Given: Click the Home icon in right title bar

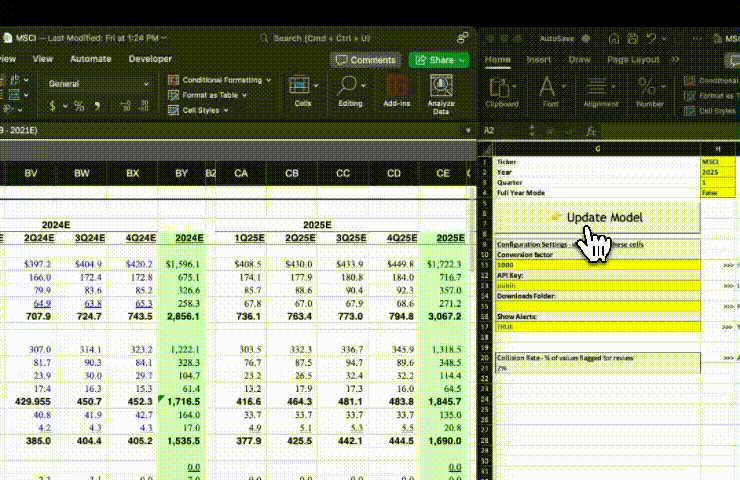Looking at the screenshot, I should 614,39.
